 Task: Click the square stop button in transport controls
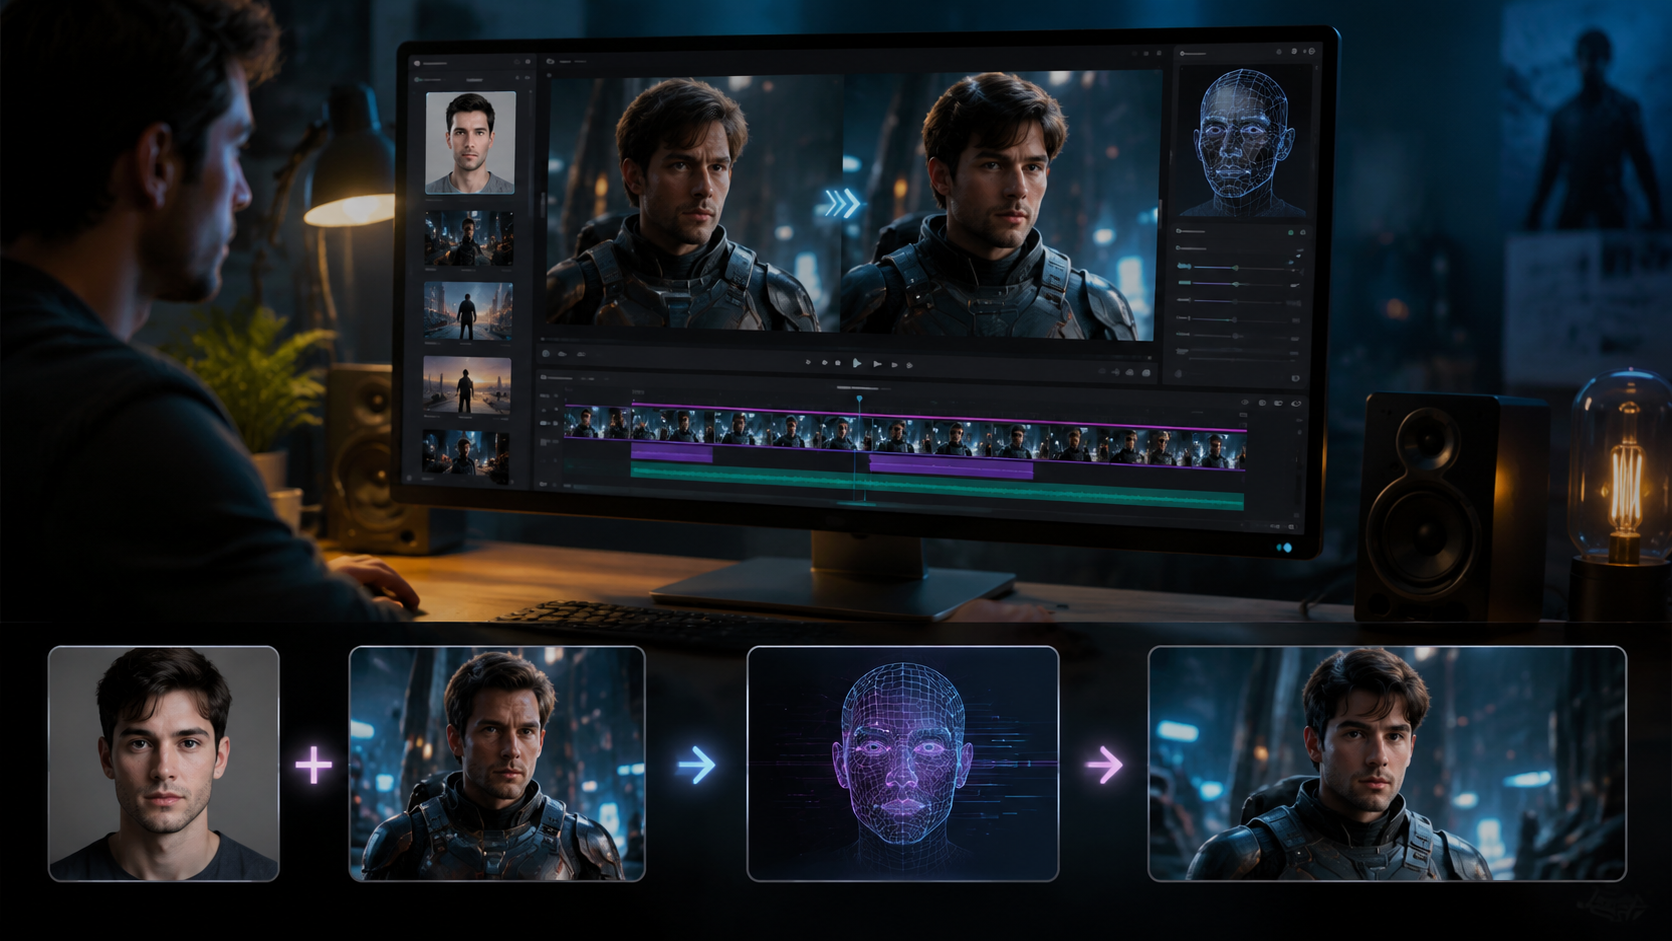(838, 364)
